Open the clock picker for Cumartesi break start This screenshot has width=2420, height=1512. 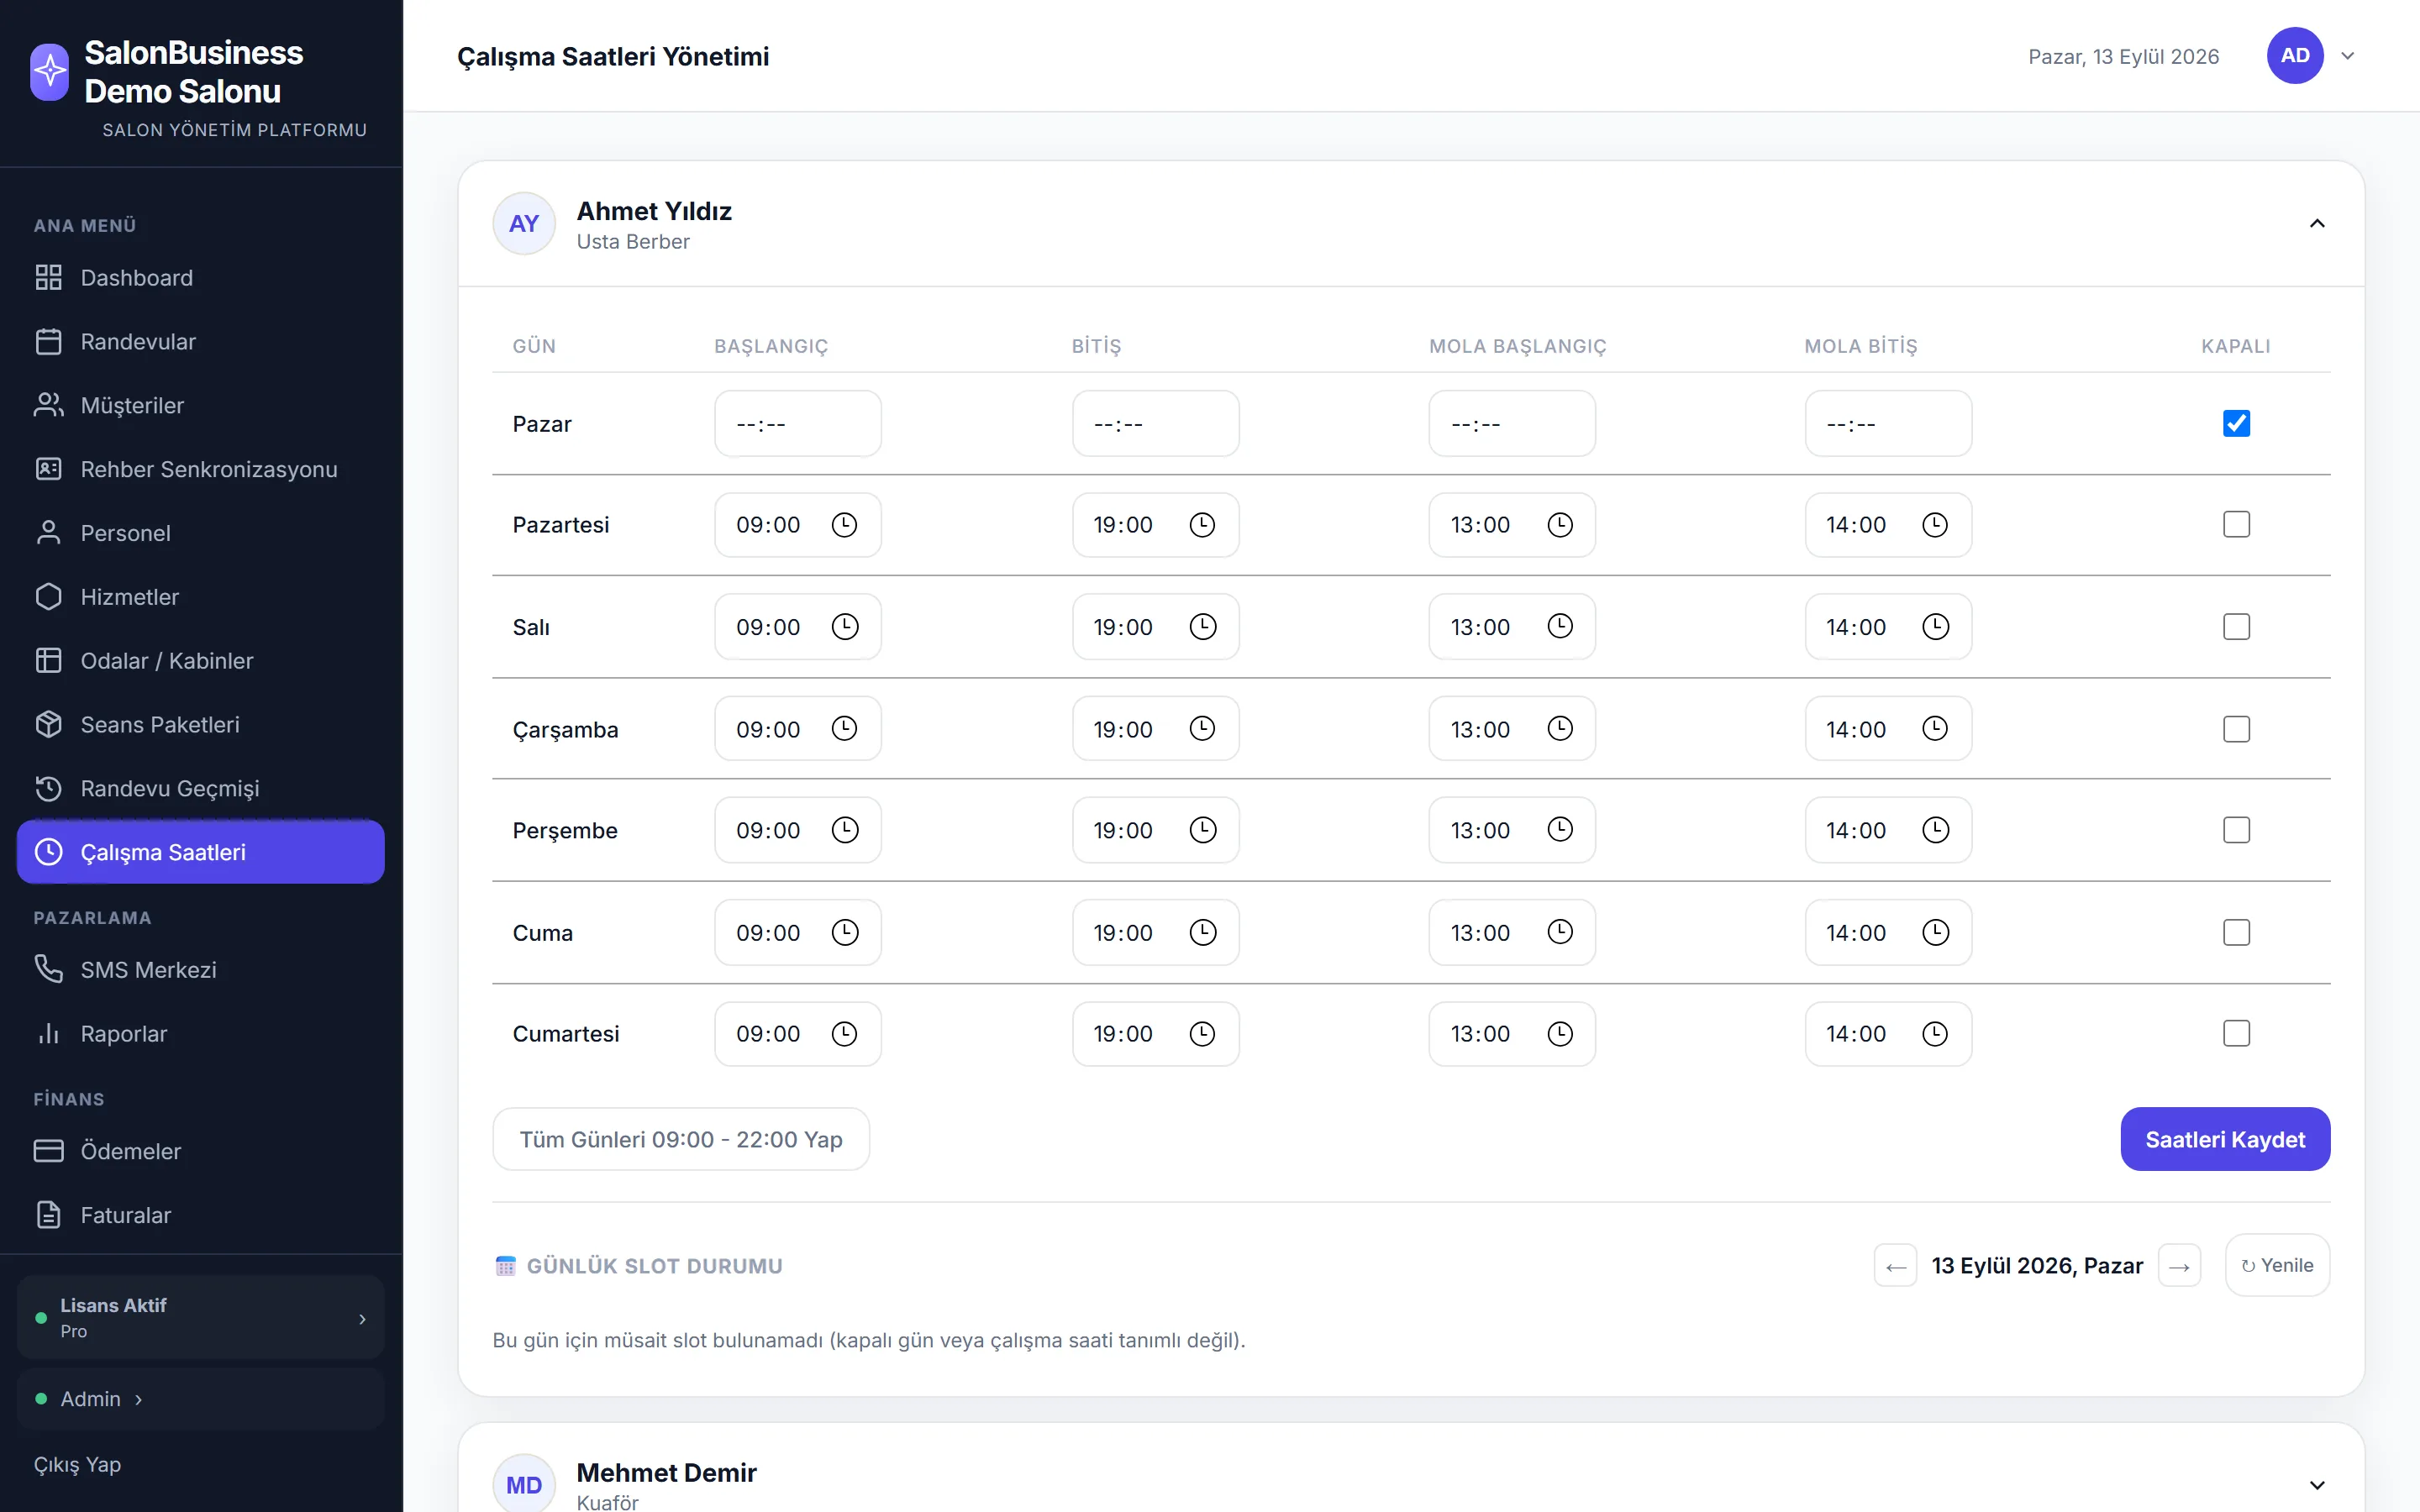coord(1560,1034)
